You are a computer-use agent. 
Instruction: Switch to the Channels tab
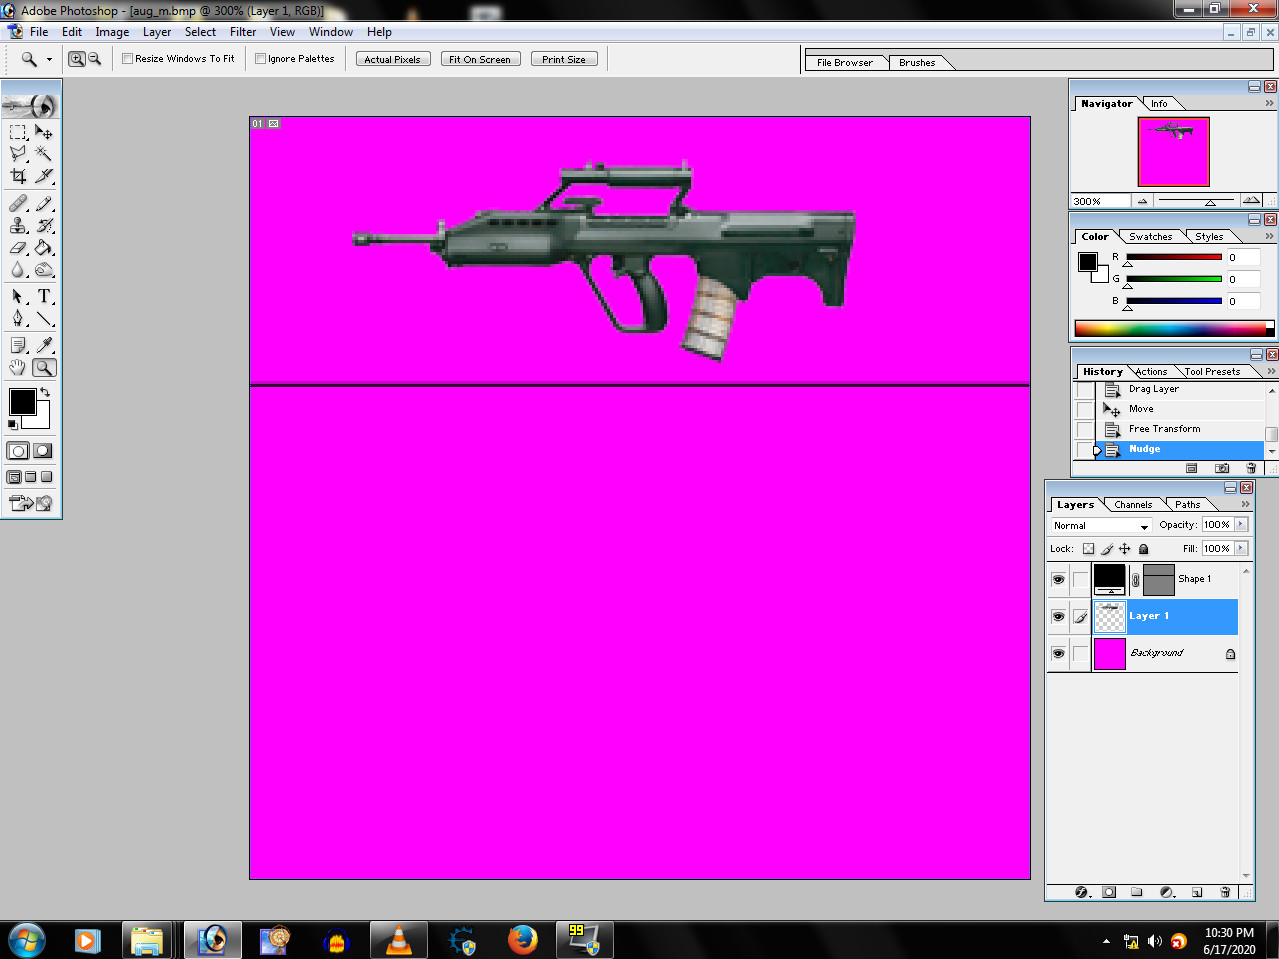1132,504
